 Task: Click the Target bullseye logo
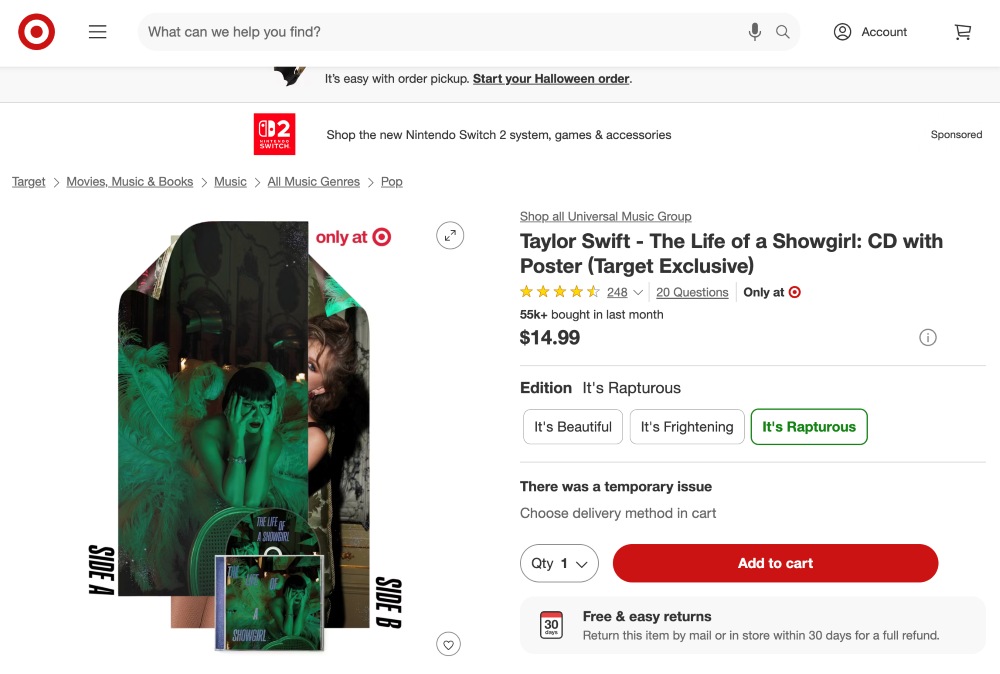[37, 32]
